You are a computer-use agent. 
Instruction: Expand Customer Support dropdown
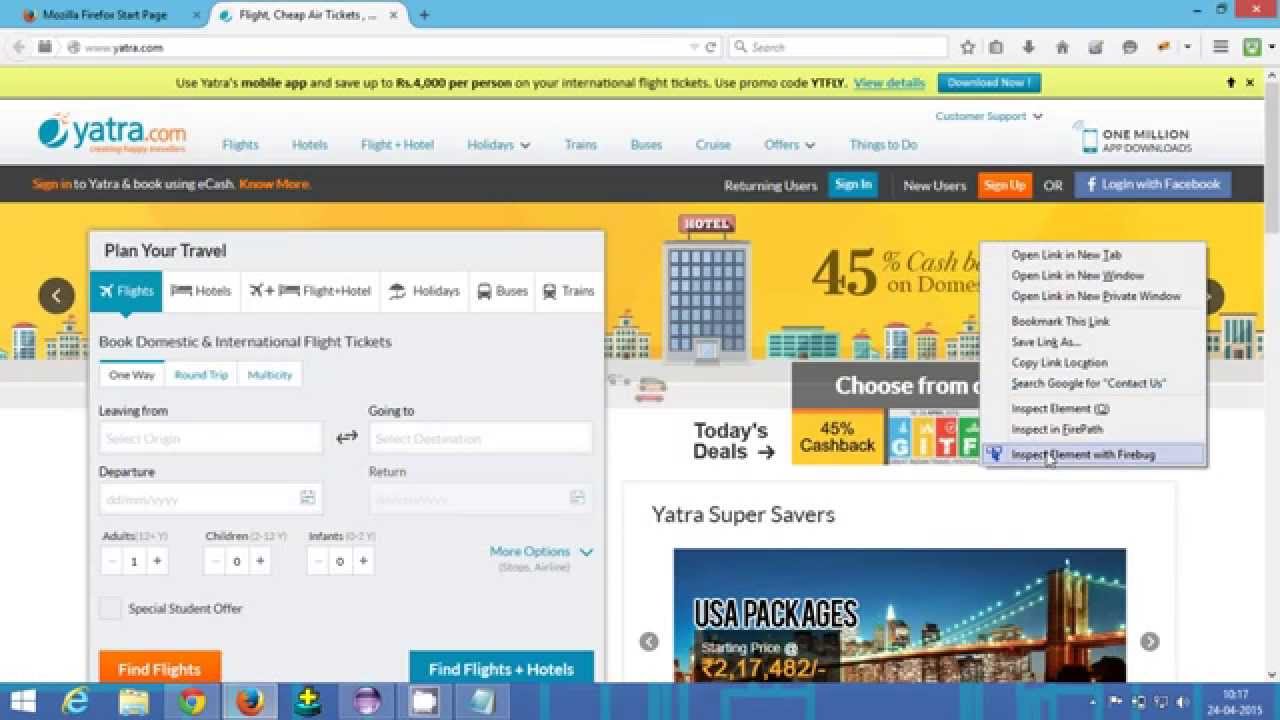pos(989,116)
